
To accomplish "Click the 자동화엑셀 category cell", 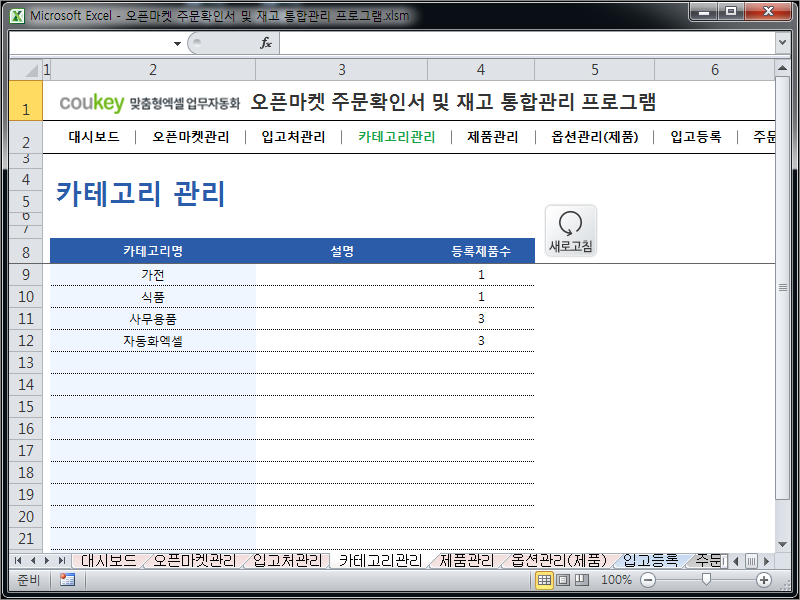I will (153, 341).
